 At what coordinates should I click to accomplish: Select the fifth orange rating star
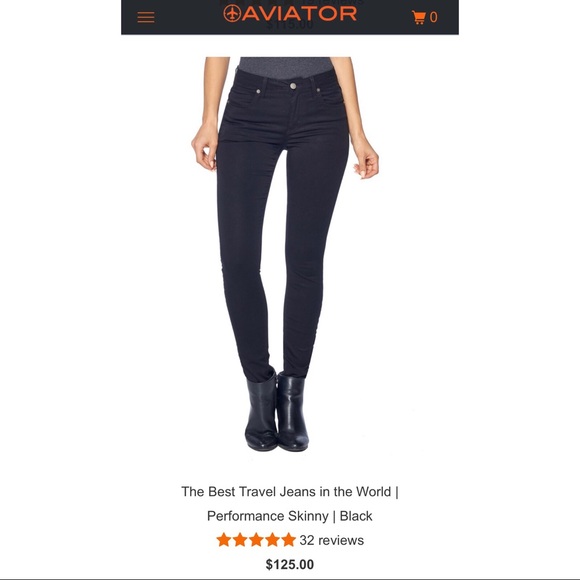tap(289, 540)
